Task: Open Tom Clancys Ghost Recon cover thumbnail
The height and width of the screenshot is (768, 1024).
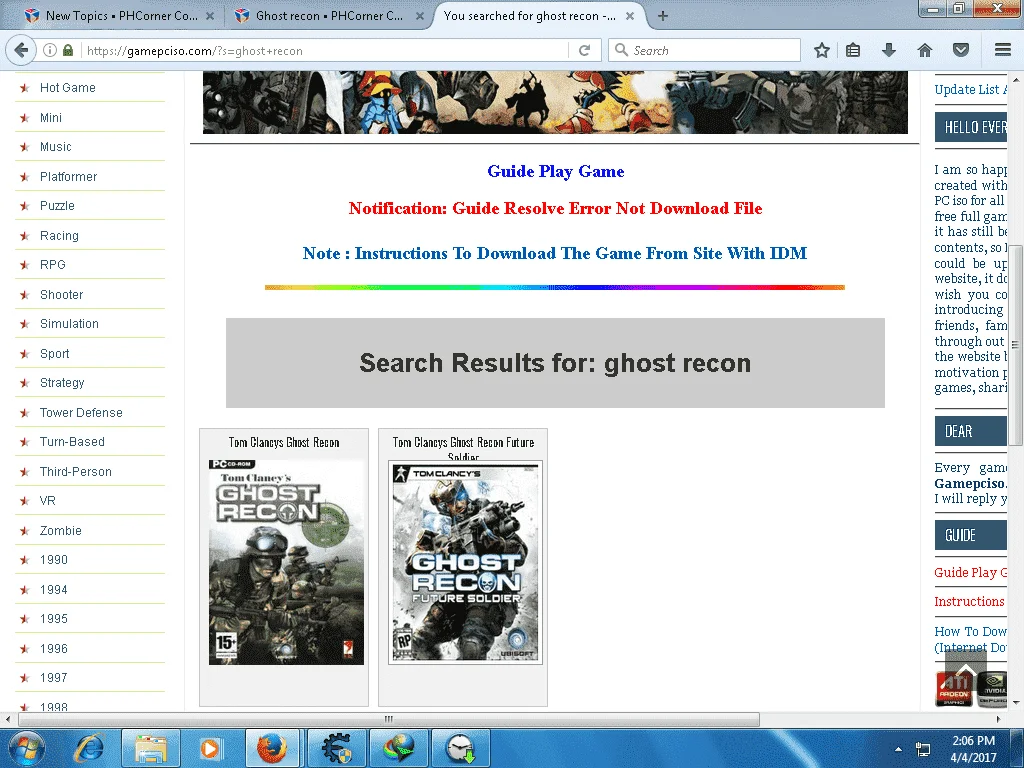Action: pos(286,562)
